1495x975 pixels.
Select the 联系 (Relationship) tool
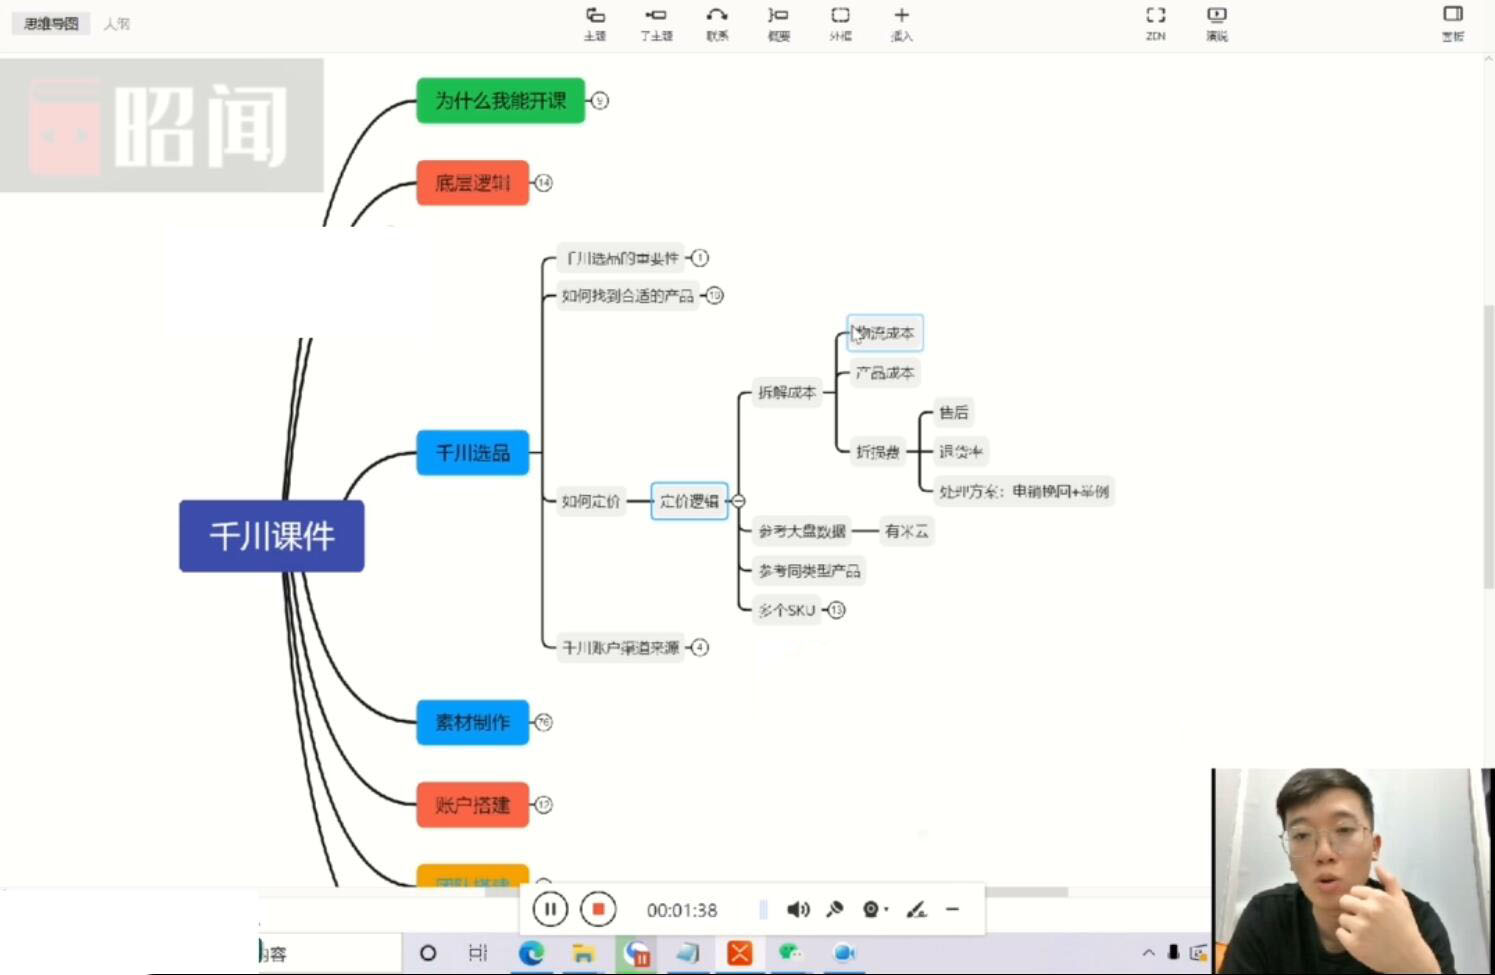[717, 22]
